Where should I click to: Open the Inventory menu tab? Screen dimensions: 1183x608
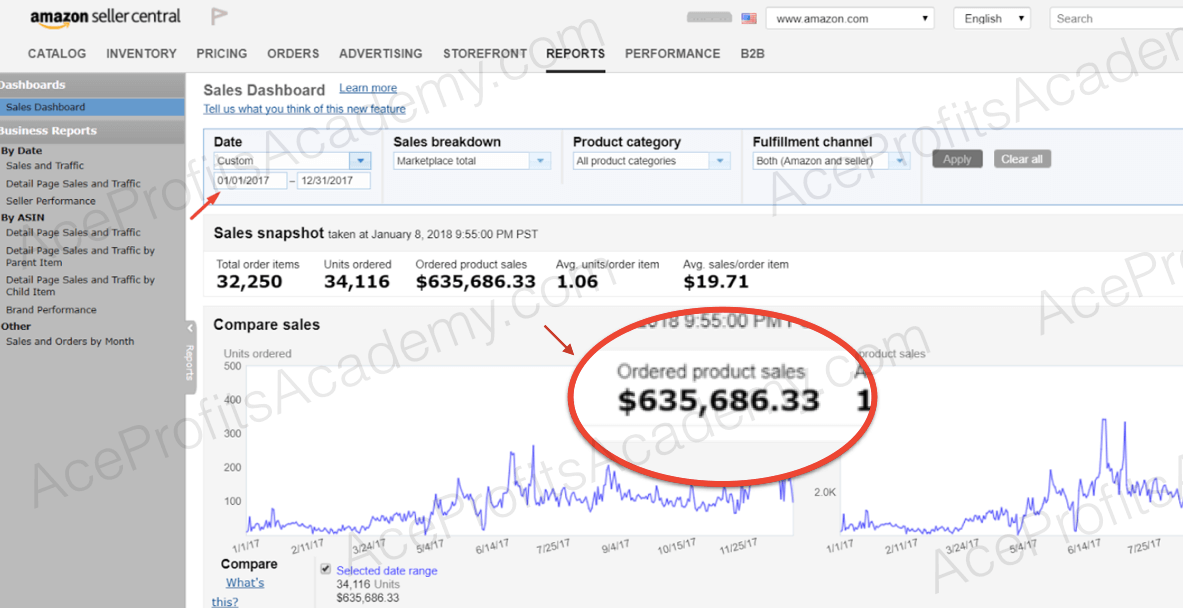[x=141, y=54]
